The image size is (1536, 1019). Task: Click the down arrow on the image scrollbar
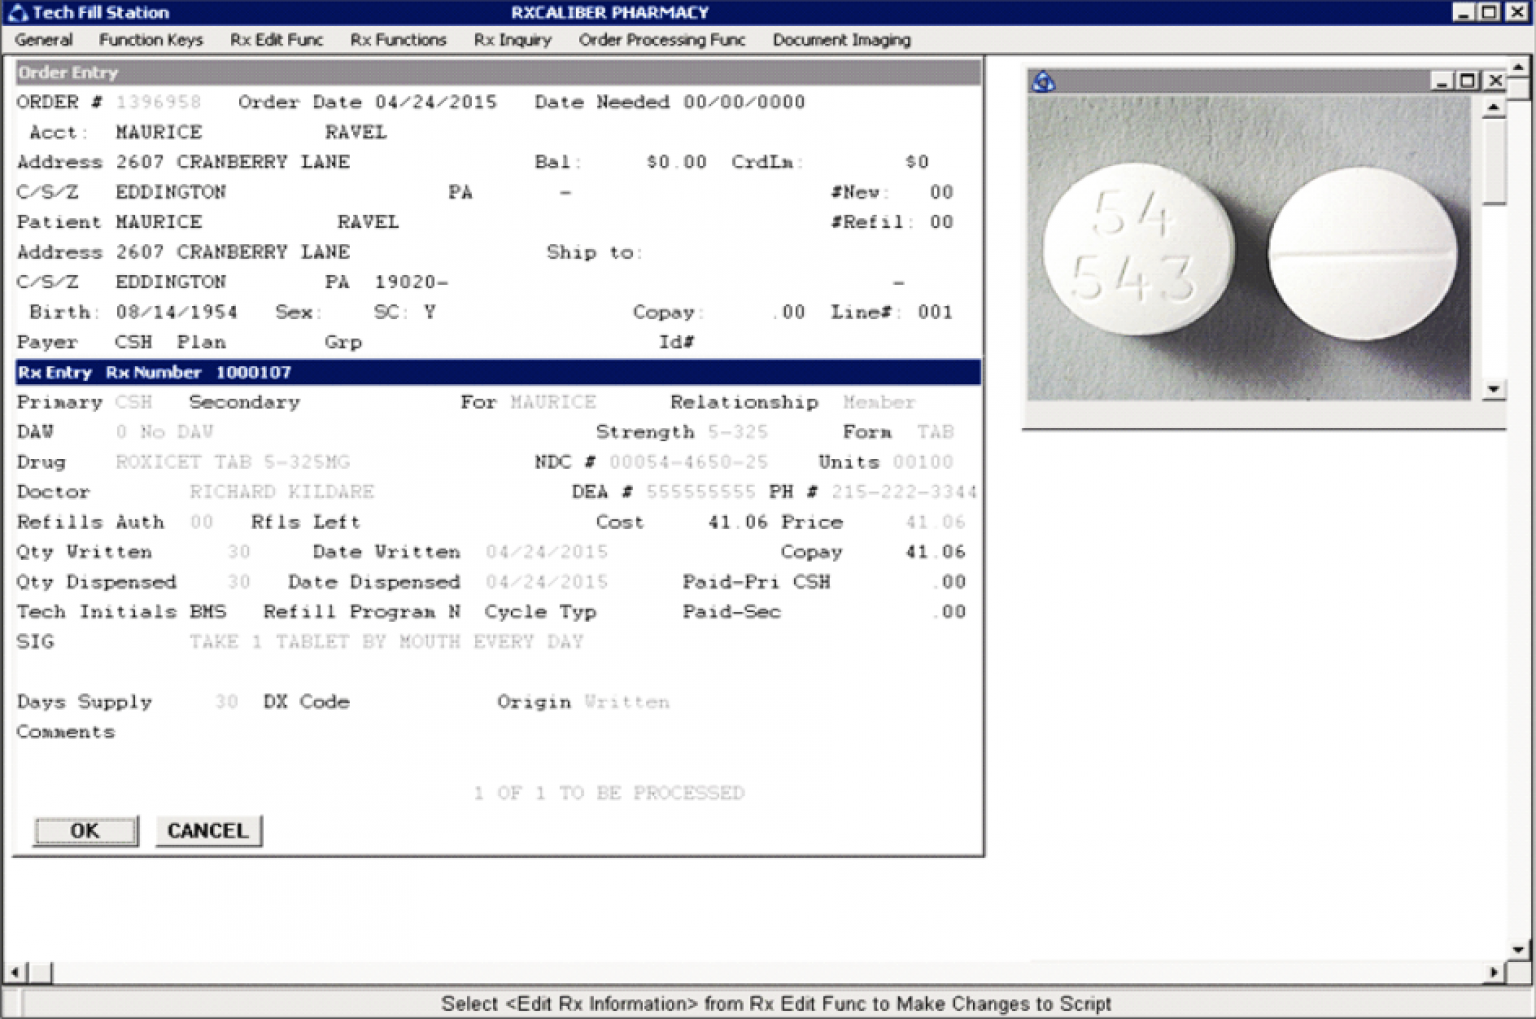1494,388
